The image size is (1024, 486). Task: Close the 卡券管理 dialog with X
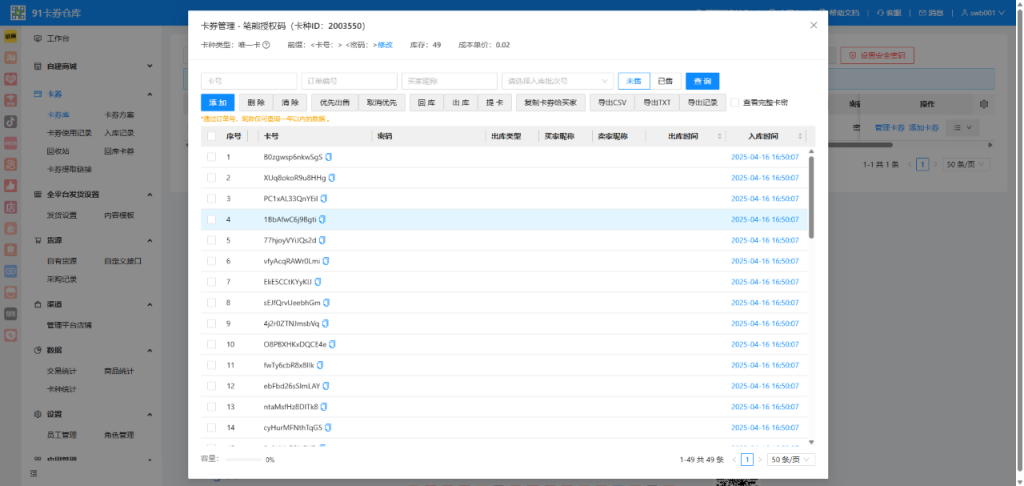click(x=813, y=25)
